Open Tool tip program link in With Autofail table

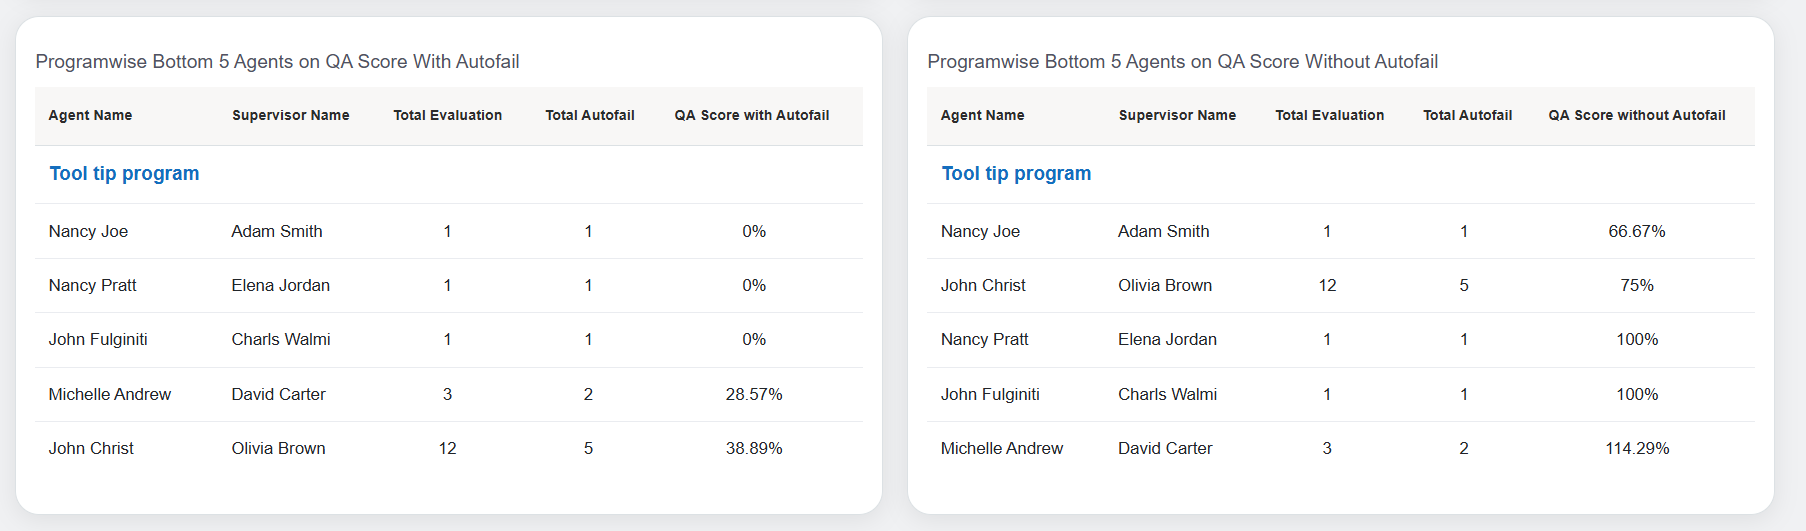[124, 174]
